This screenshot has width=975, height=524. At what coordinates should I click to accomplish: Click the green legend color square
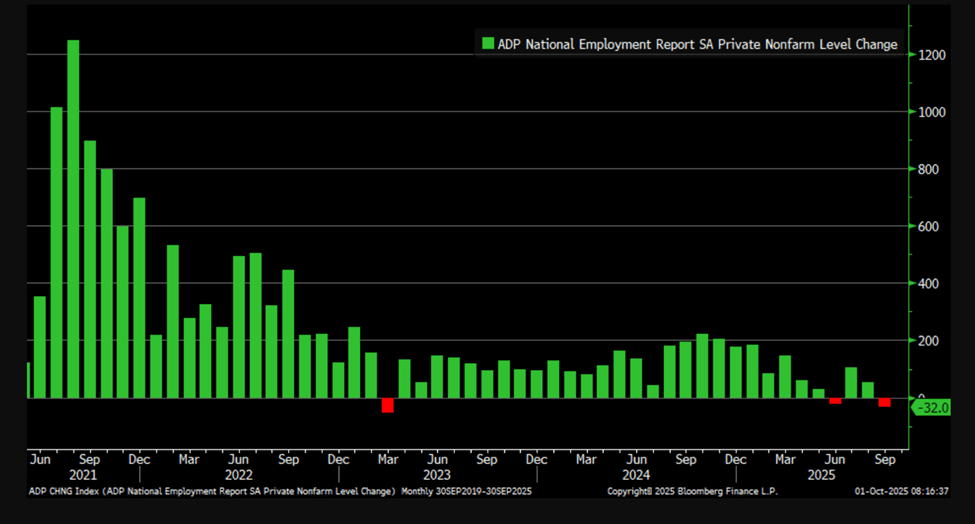coord(488,44)
